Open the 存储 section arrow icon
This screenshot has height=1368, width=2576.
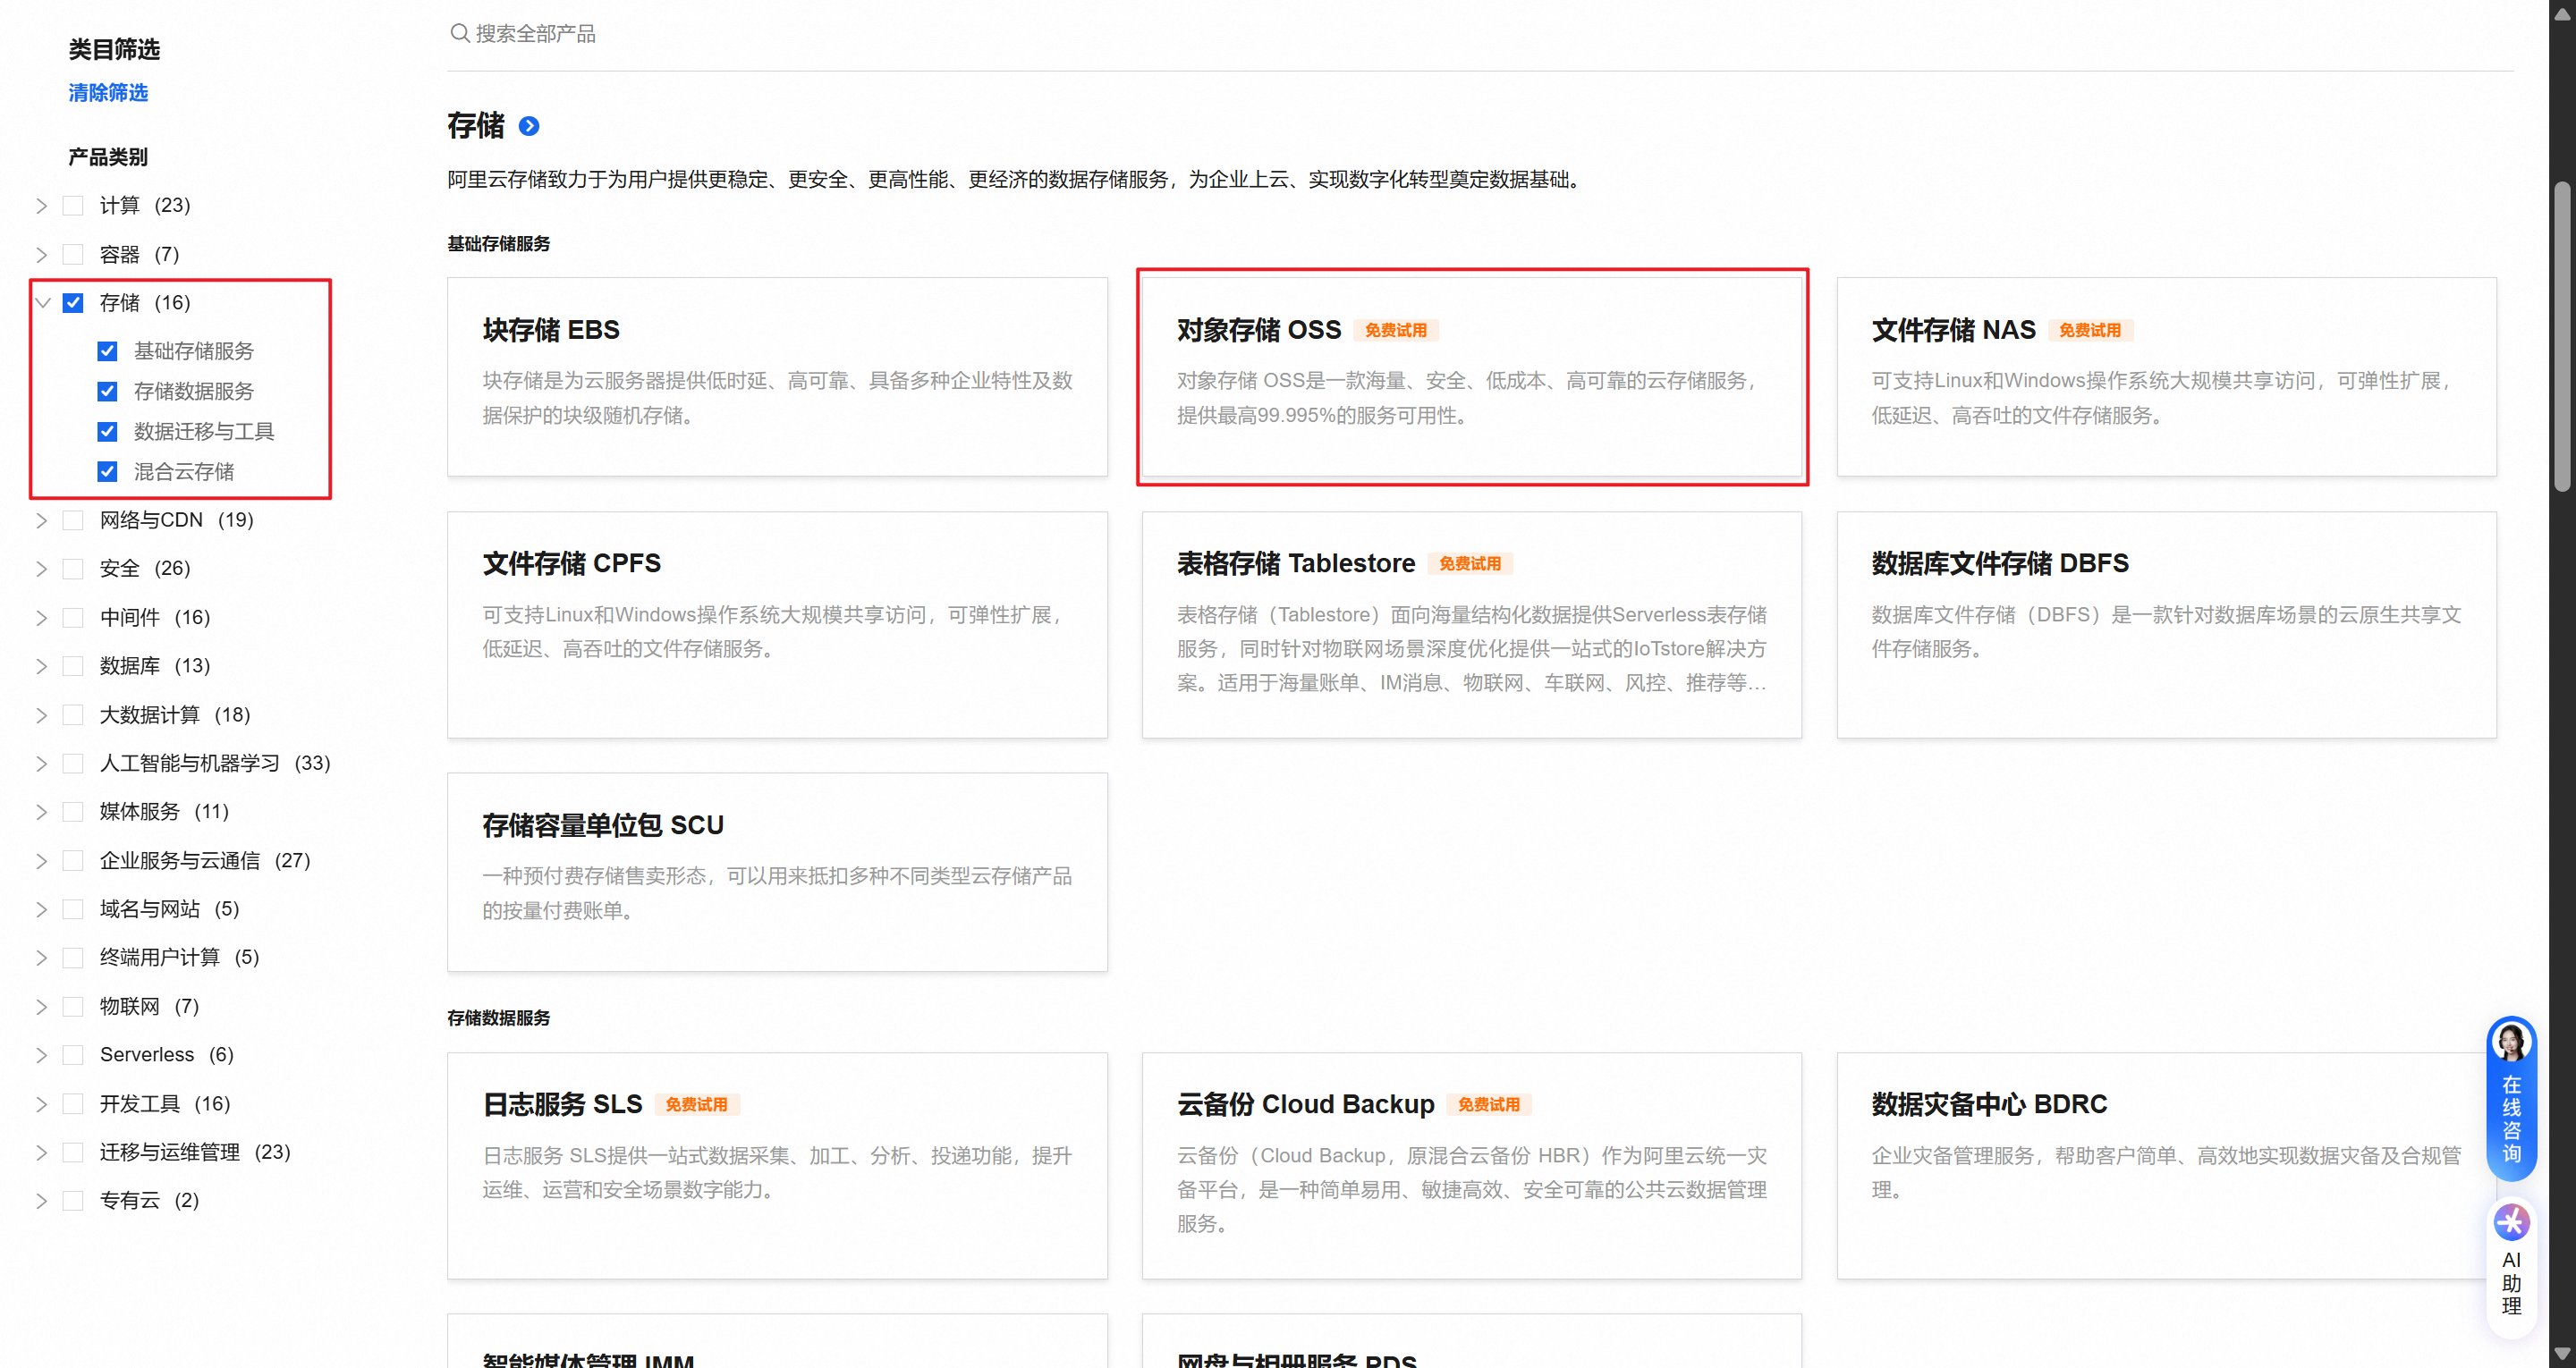pos(529,126)
